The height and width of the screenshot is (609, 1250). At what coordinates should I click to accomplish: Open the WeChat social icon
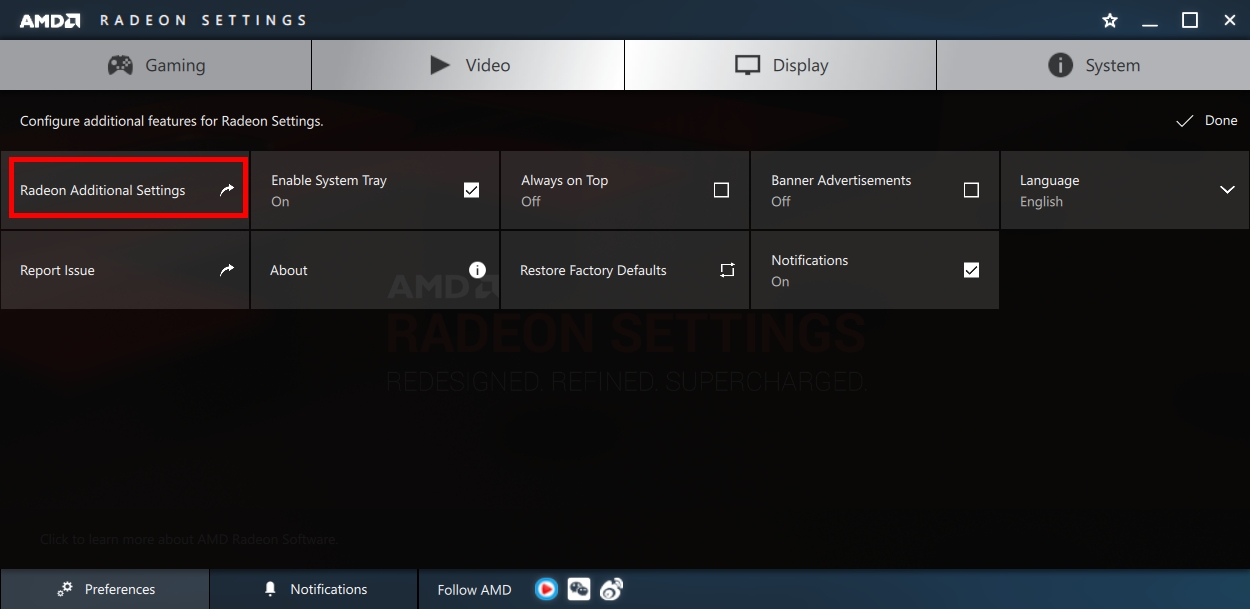(579, 589)
